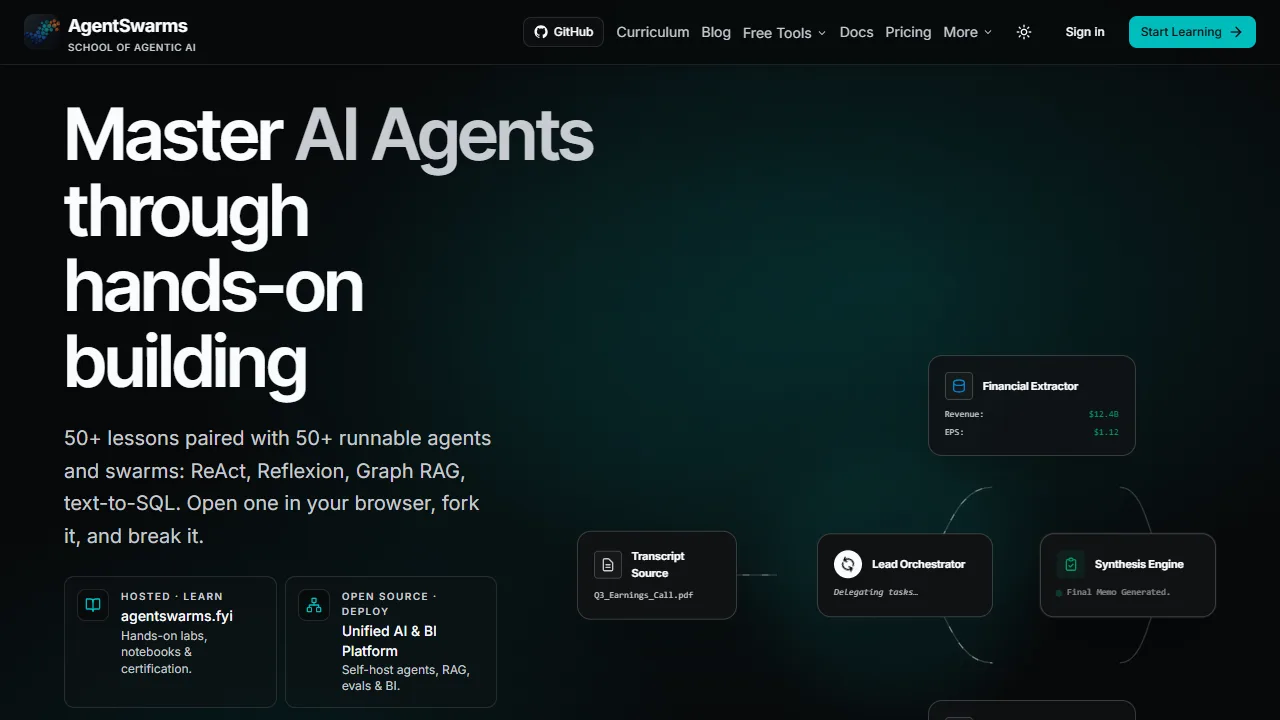Click the GitHub octocat icon
1280x720 pixels.
click(x=541, y=32)
